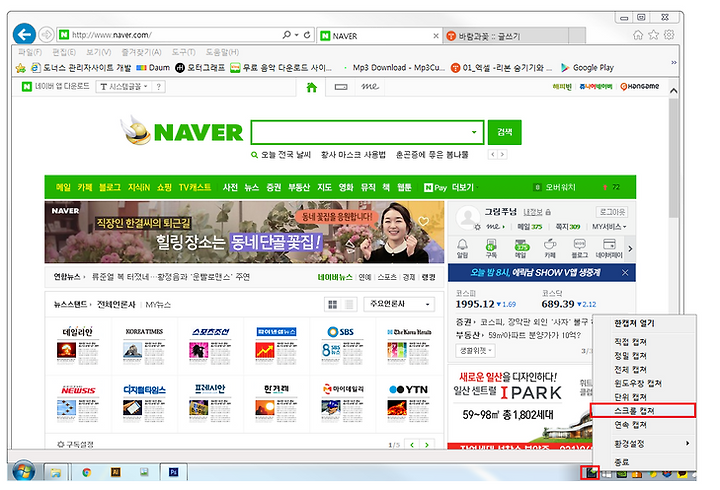Choose 종료 in the context menu
The image size is (720, 490).
coord(643,462)
